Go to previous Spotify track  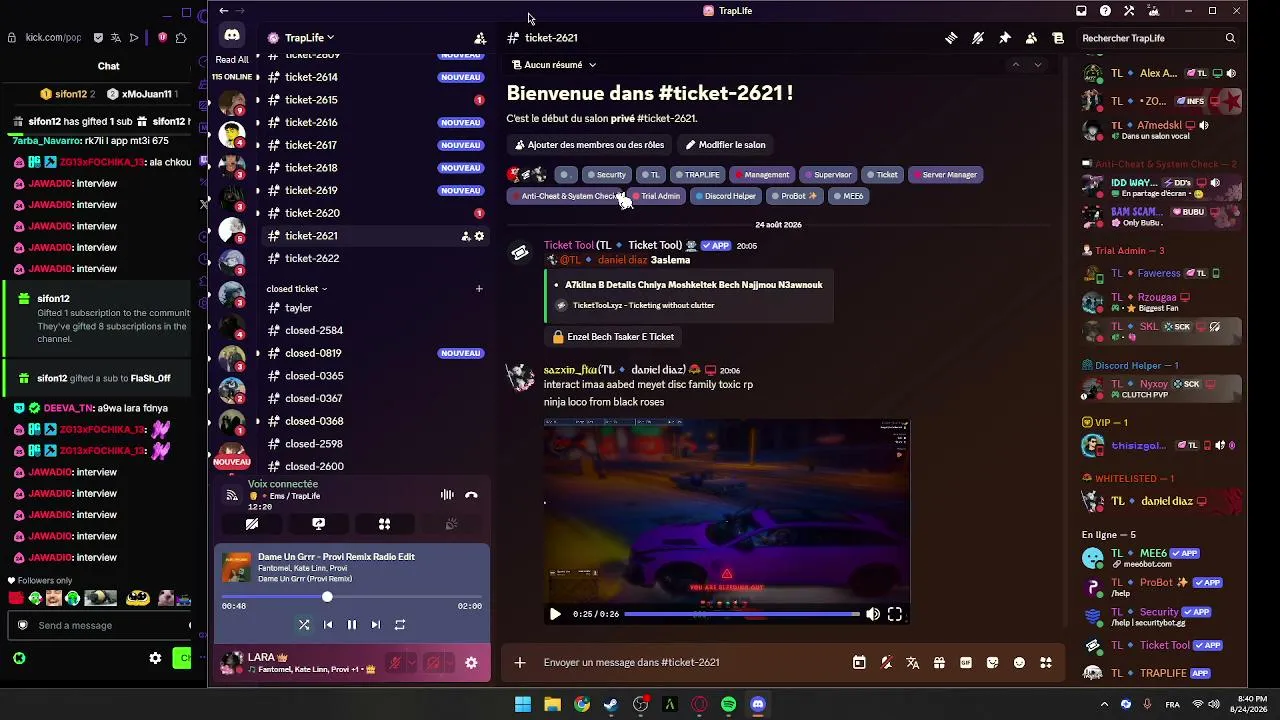tap(328, 625)
